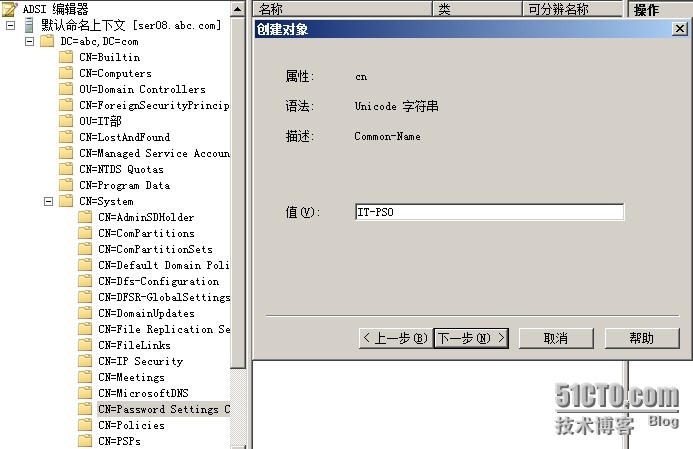Image resolution: width=693 pixels, height=449 pixels.
Task: Proceed with 下一步(N) button
Action: [x=471, y=339]
